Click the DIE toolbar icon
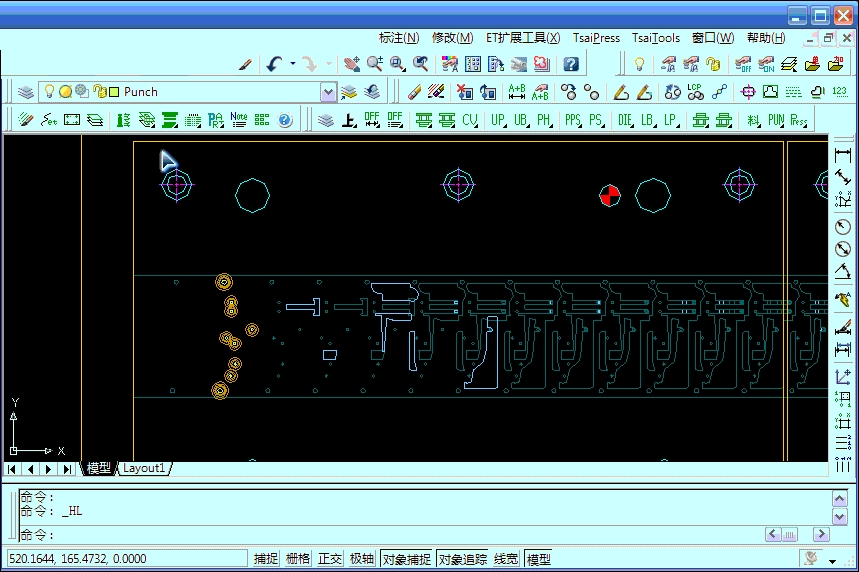Image resolution: width=859 pixels, height=572 pixels. coord(625,120)
